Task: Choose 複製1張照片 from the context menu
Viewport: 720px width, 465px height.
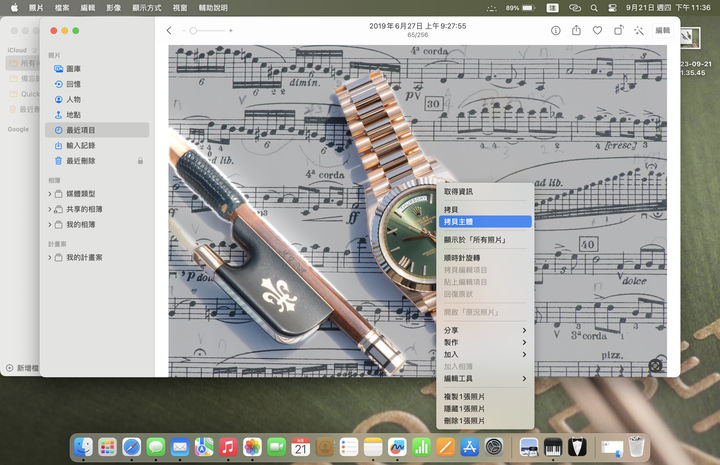Action: tap(485, 397)
